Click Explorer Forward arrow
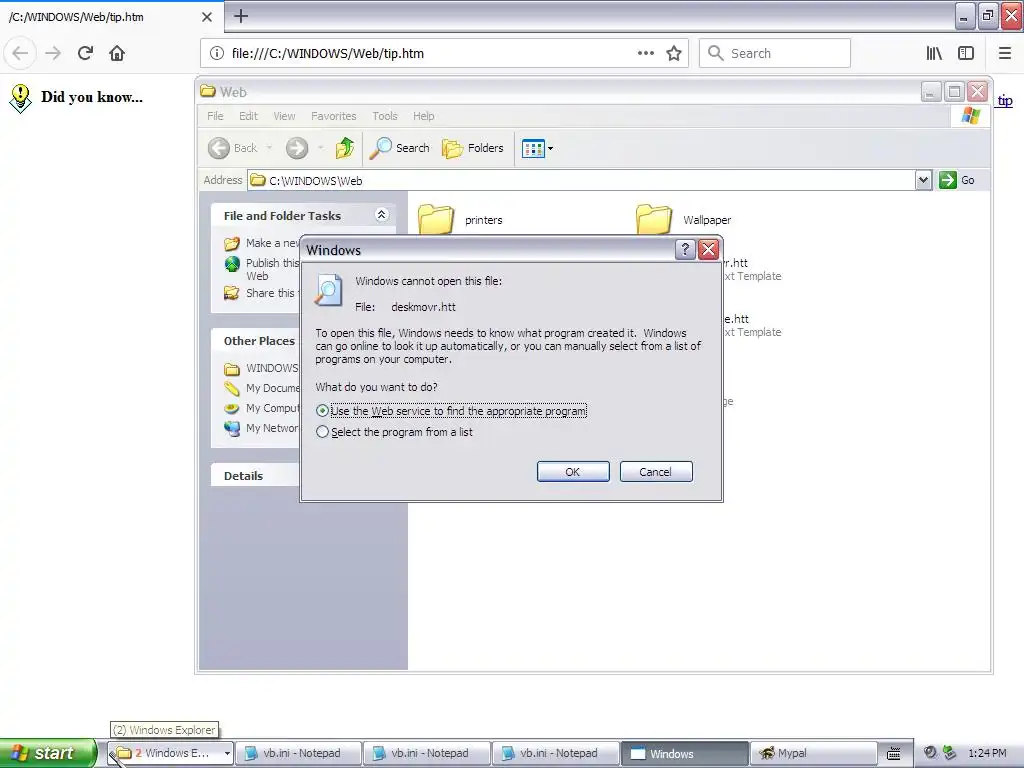 coord(296,148)
